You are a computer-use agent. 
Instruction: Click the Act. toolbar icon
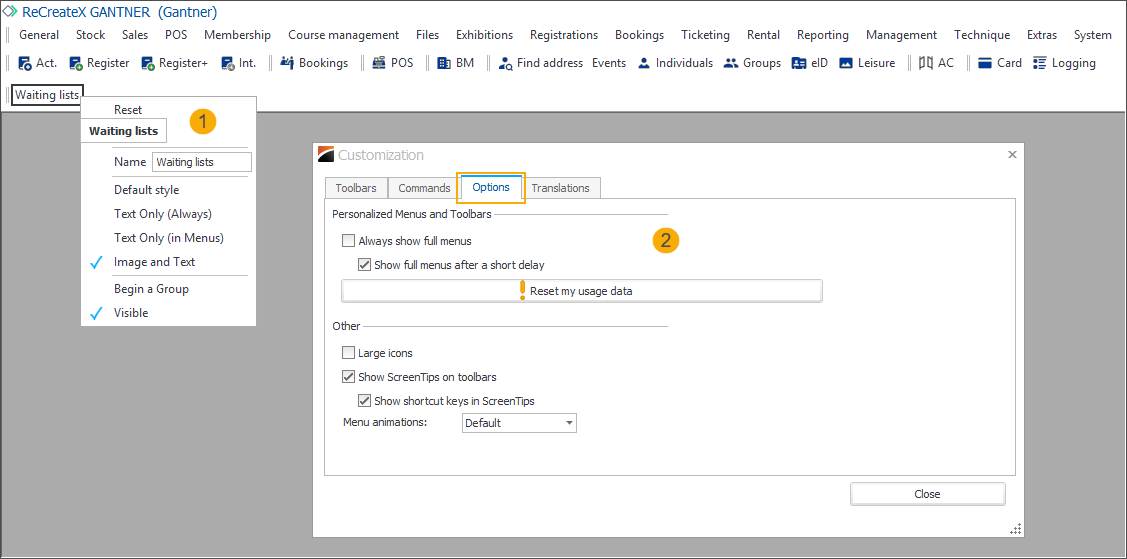click(x=24, y=63)
